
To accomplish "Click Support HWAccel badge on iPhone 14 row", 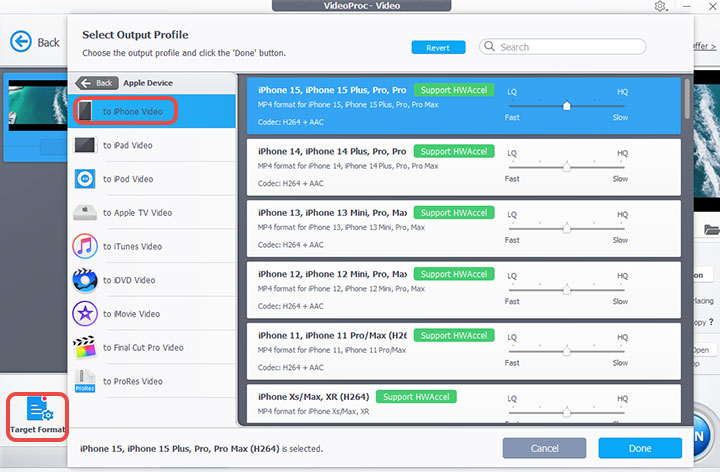I will [454, 151].
